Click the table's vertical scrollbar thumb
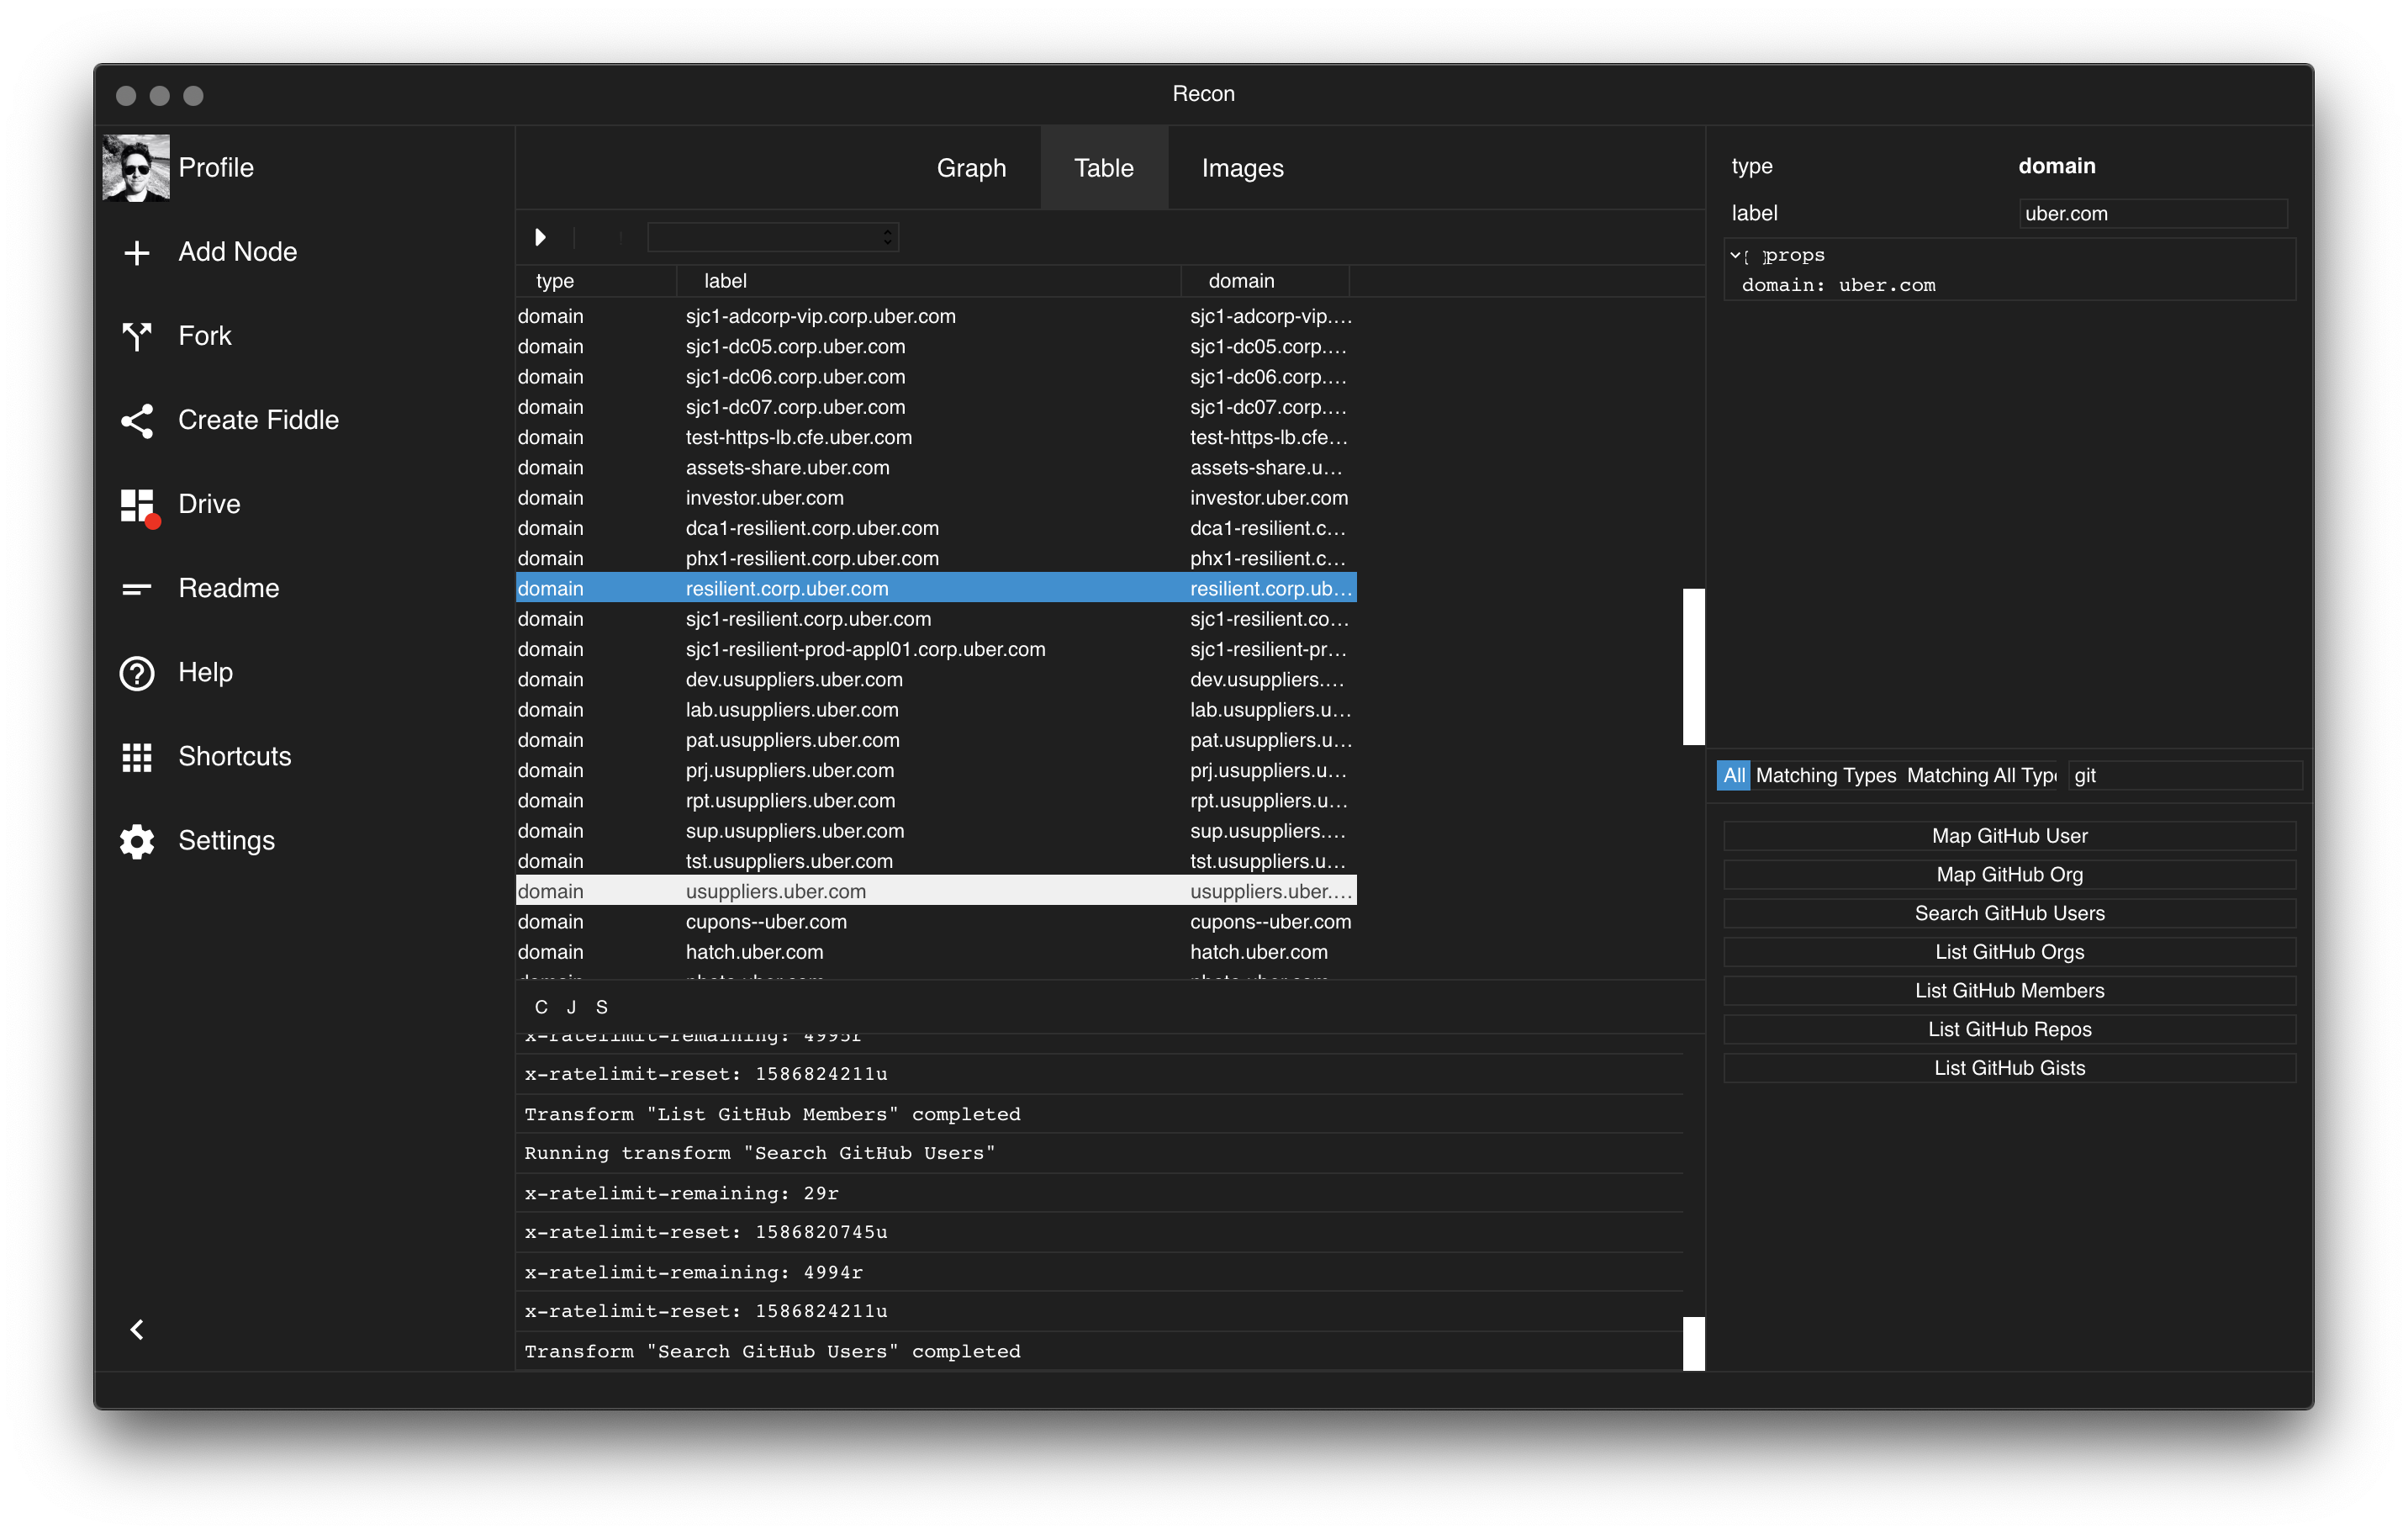 (1693, 666)
